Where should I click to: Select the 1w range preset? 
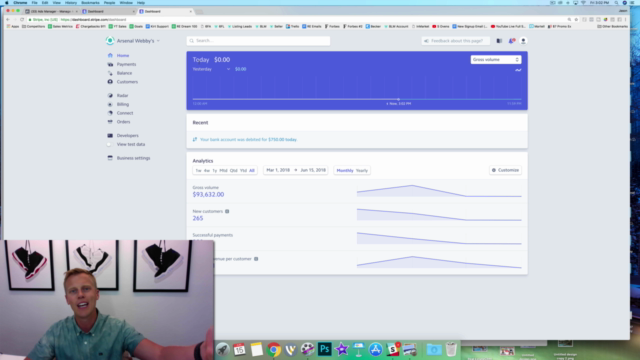[x=198, y=171]
